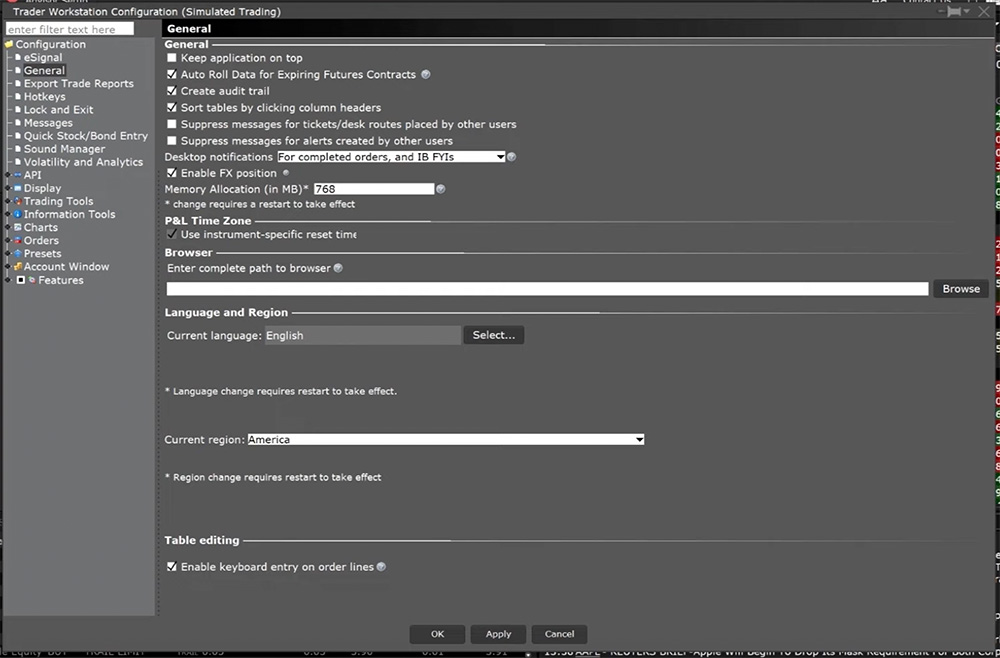Click the filter text search field
Image resolution: width=1000 pixels, height=658 pixels.
pos(69,30)
